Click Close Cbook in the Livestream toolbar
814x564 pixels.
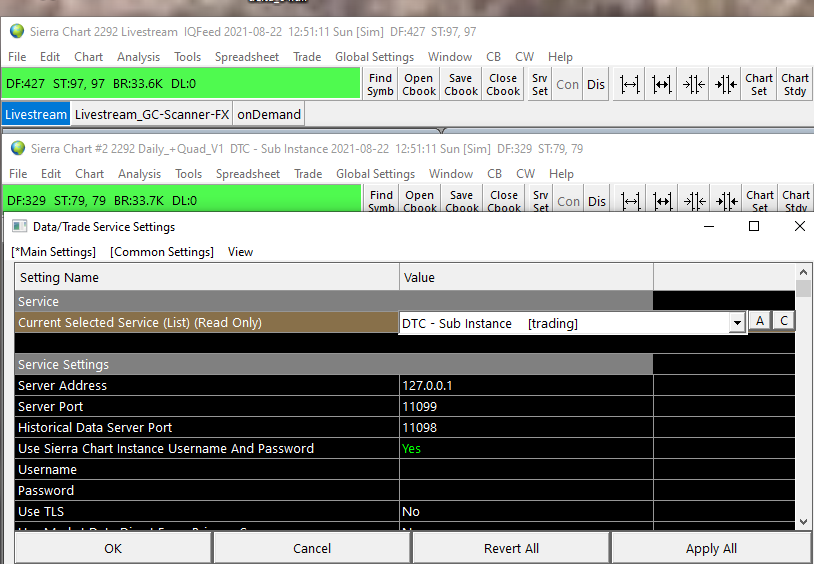tap(503, 84)
